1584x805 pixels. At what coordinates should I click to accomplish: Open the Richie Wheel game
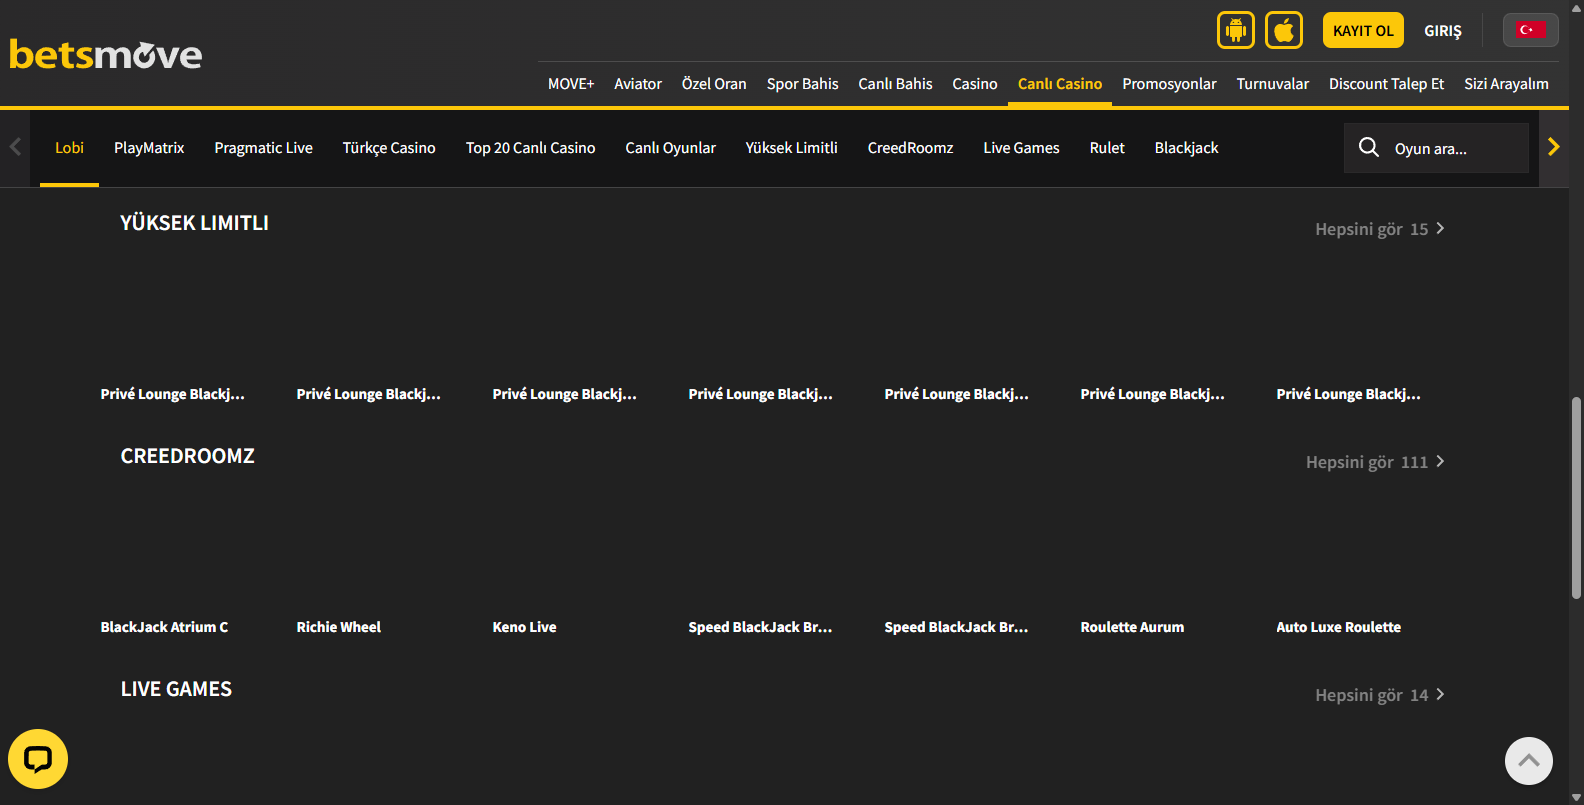[x=339, y=627]
